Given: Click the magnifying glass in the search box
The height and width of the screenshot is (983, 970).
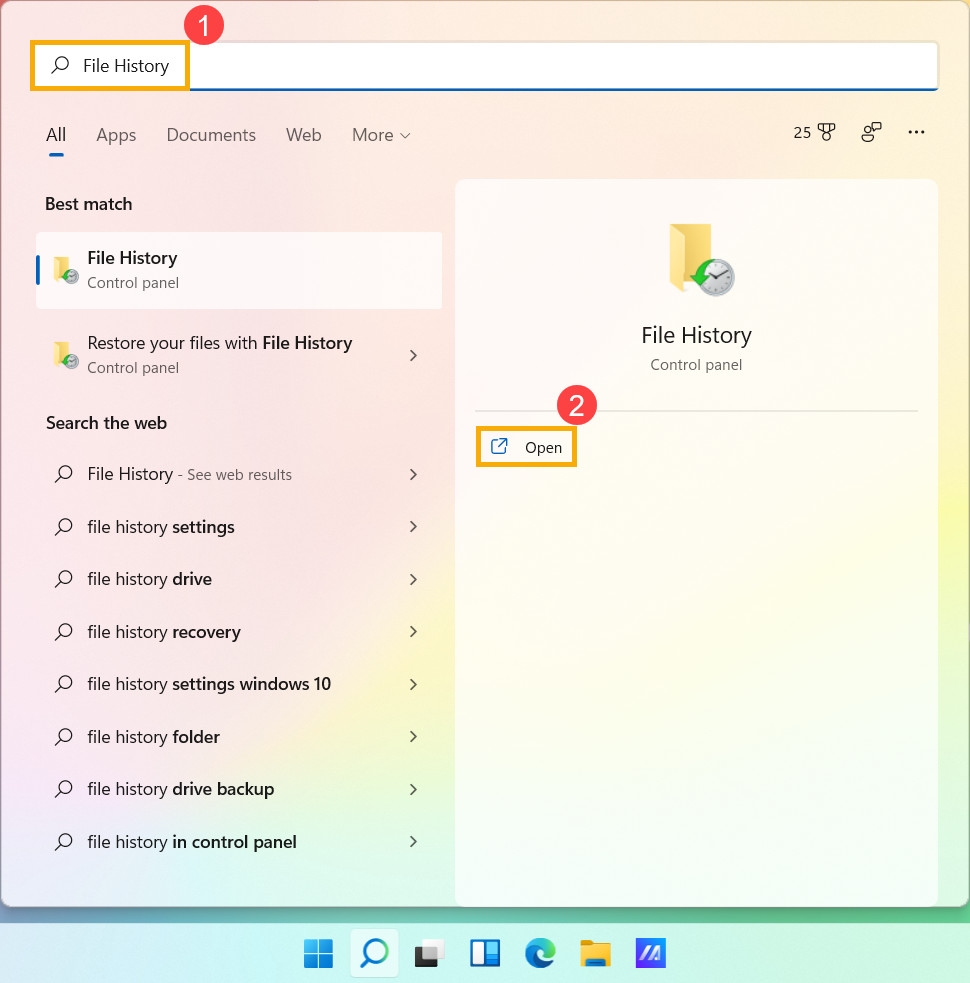Looking at the screenshot, I should pyautogui.click(x=60, y=65).
